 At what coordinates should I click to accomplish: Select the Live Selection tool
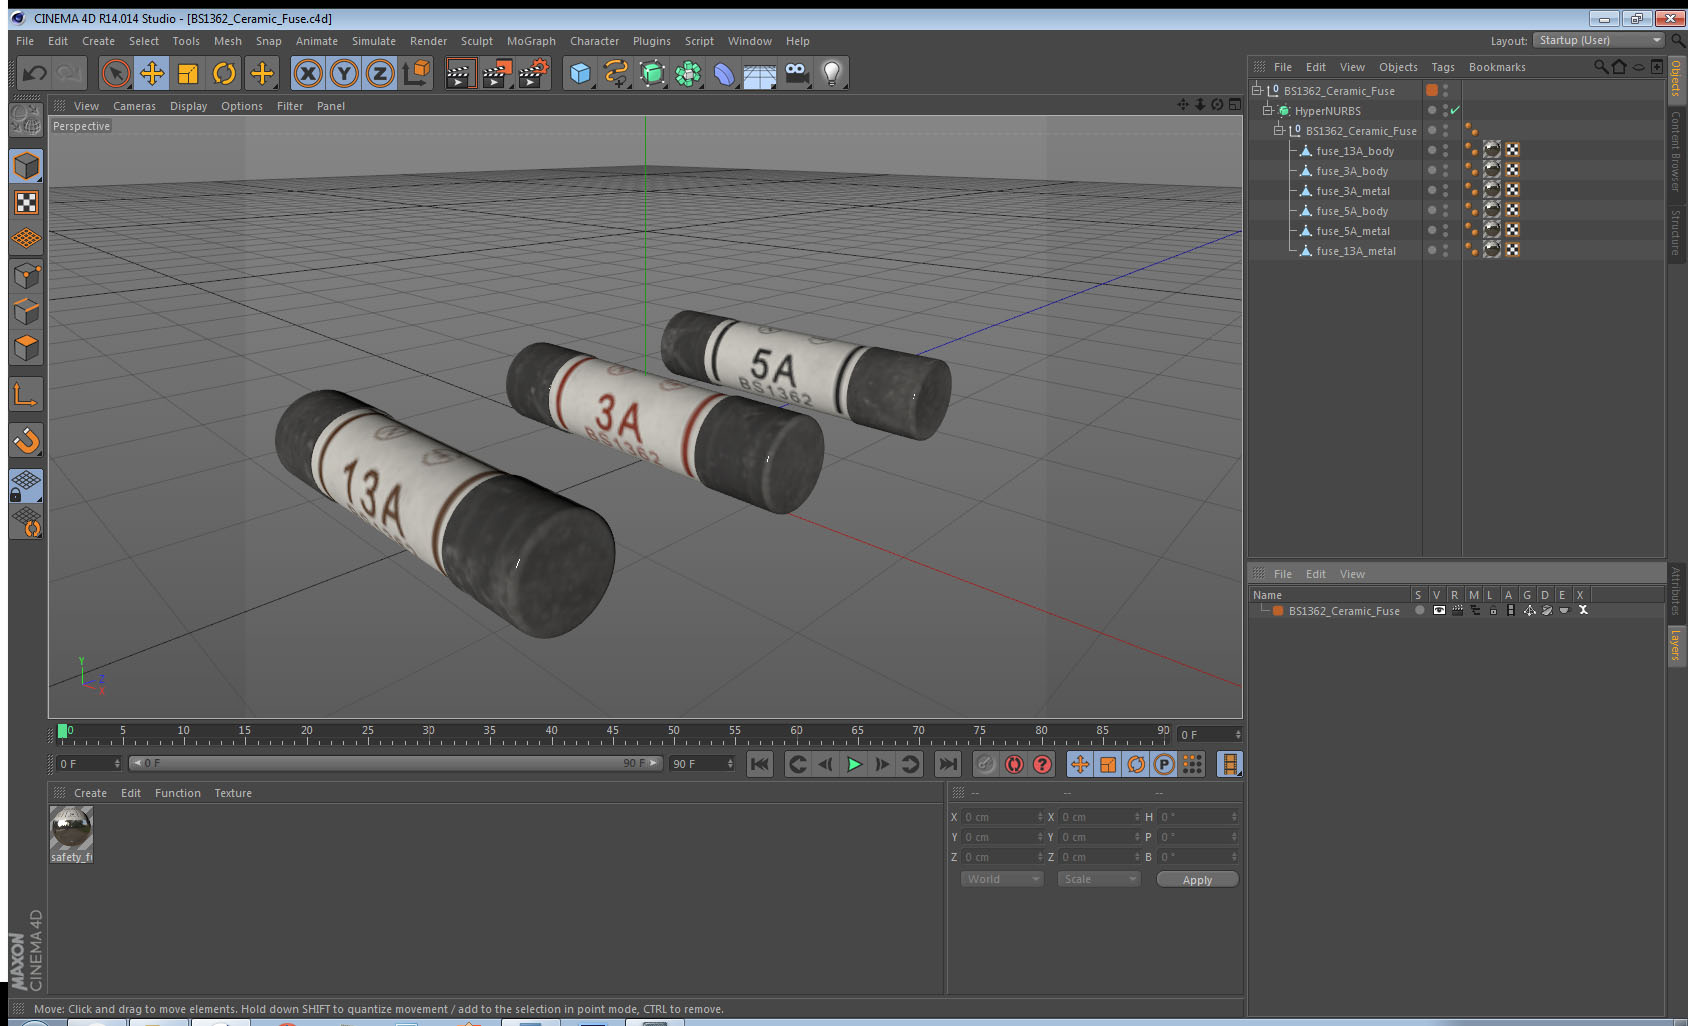pos(116,73)
